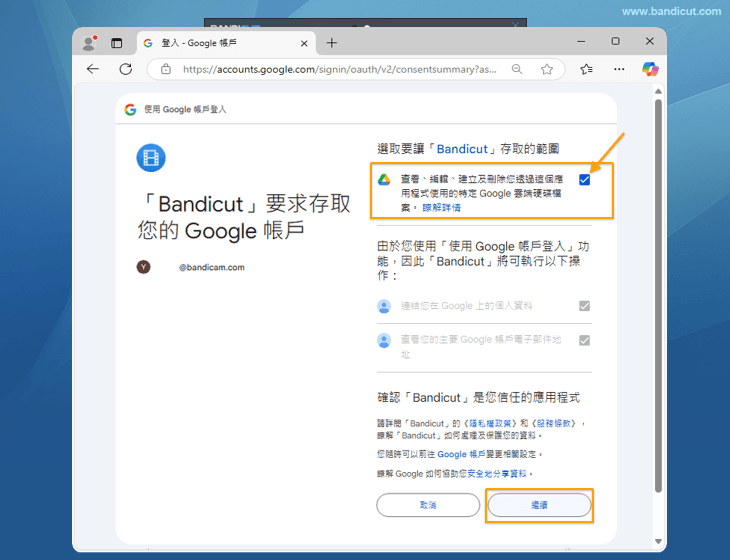Click the email address permission profile icon
The image size is (730, 560).
[384, 340]
